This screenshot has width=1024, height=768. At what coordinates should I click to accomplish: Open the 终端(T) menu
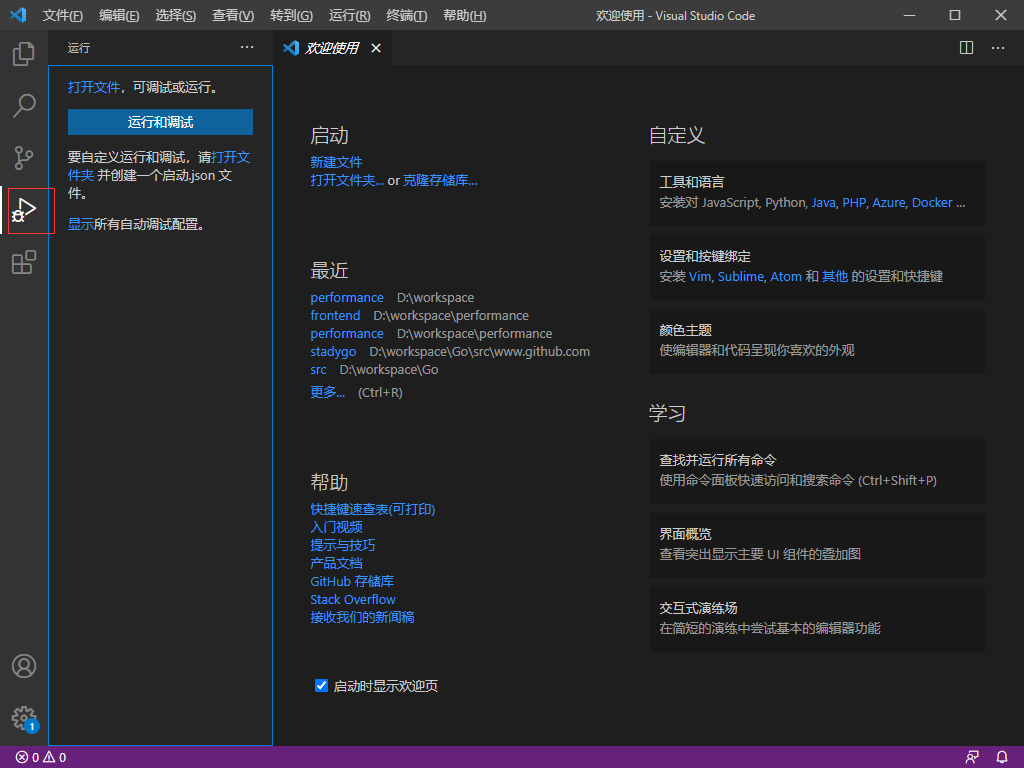[407, 16]
